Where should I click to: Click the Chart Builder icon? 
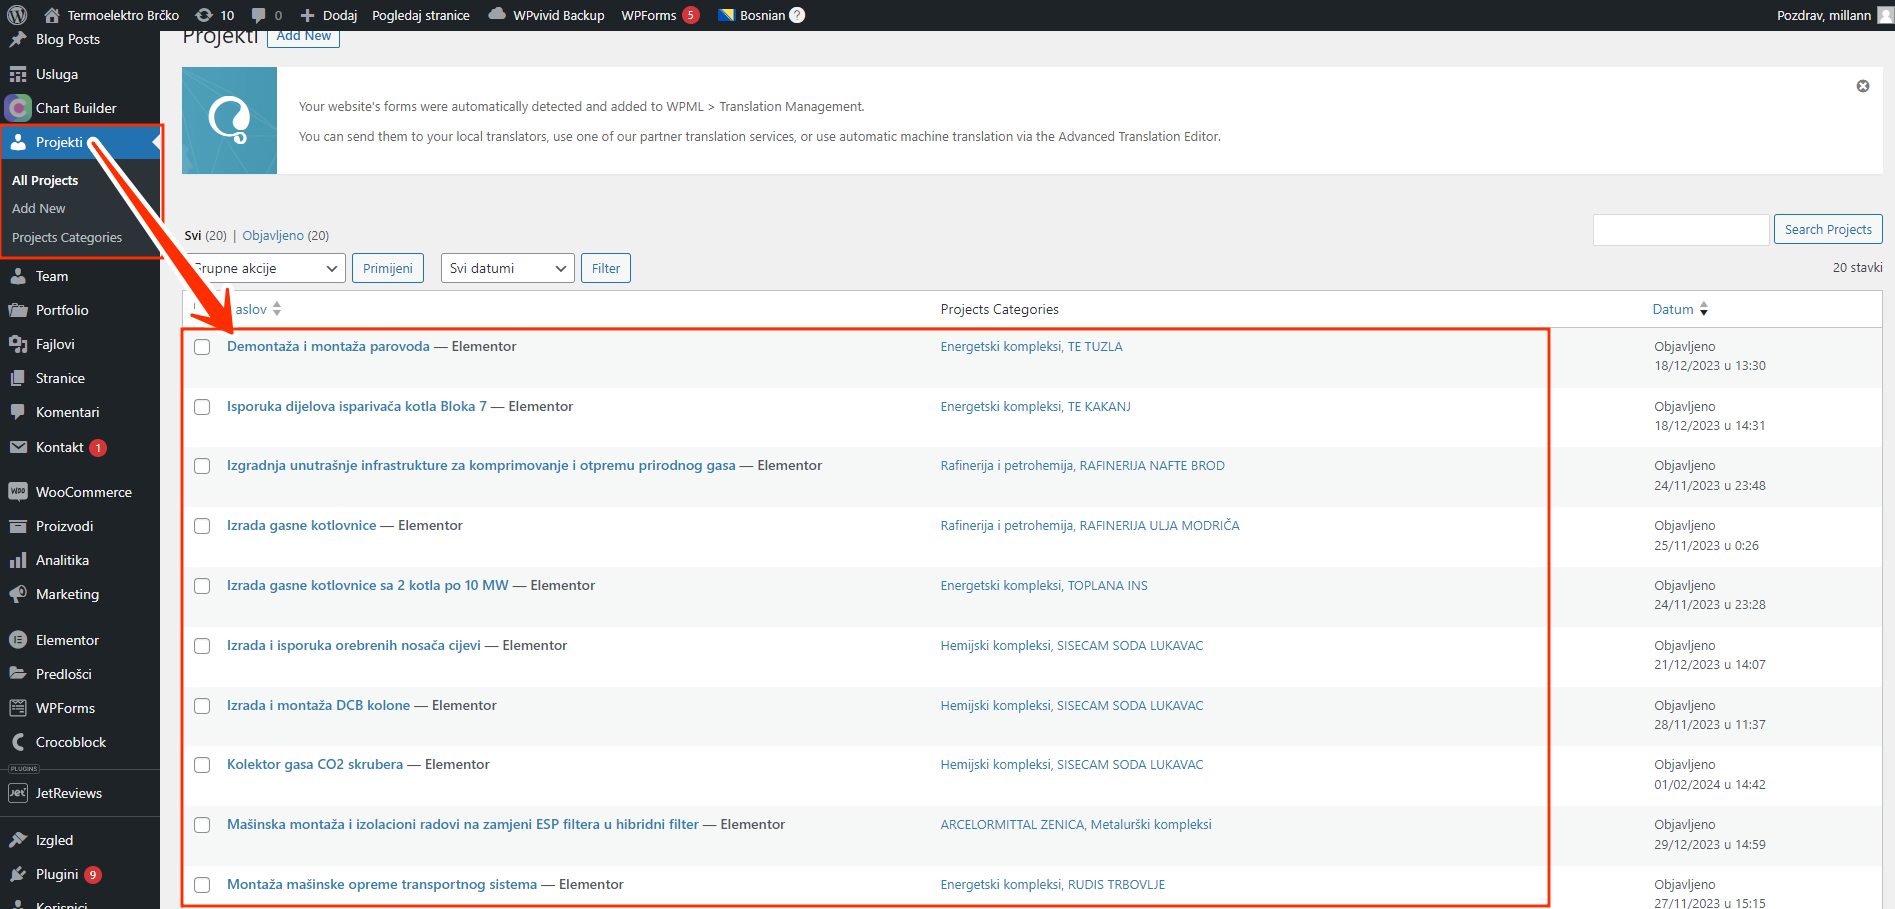point(18,108)
